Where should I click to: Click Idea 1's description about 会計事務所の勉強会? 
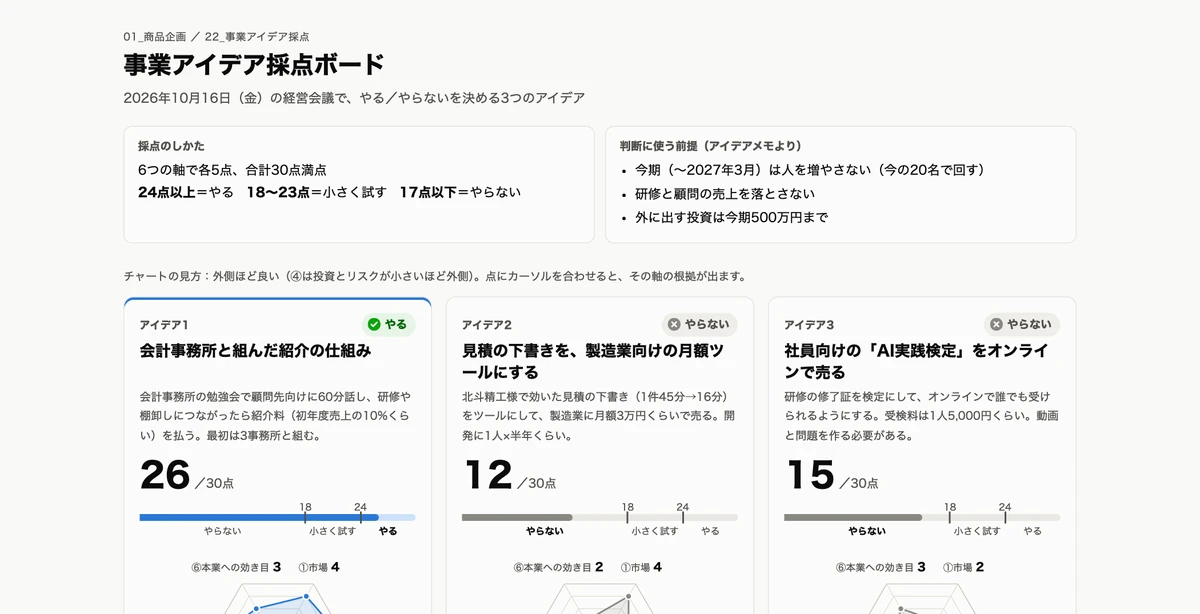(x=277, y=416)
